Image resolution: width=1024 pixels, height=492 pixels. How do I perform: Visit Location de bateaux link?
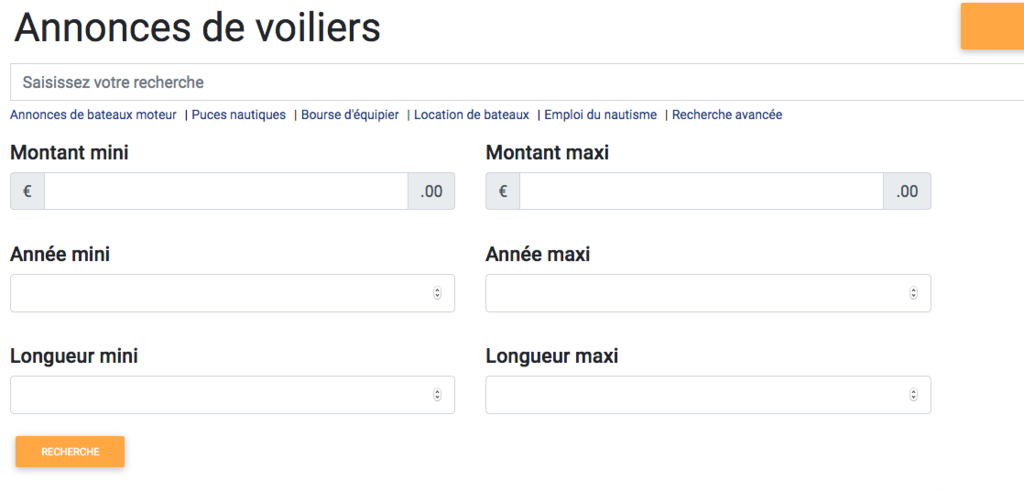coord(471,115)
